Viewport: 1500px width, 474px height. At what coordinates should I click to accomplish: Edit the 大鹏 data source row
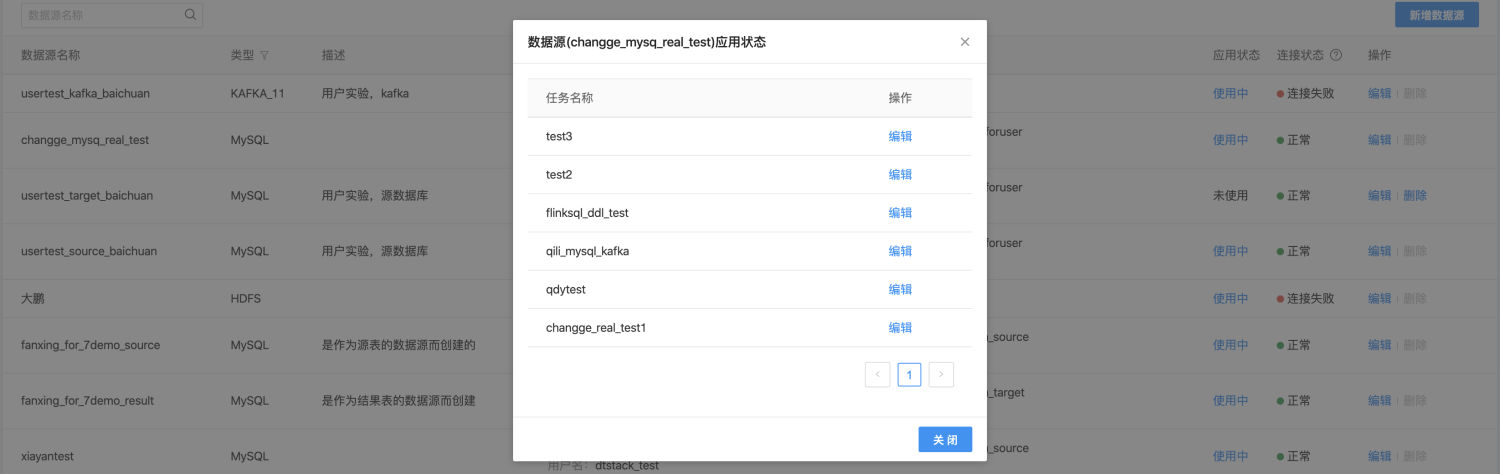(x=1379, y=298)
